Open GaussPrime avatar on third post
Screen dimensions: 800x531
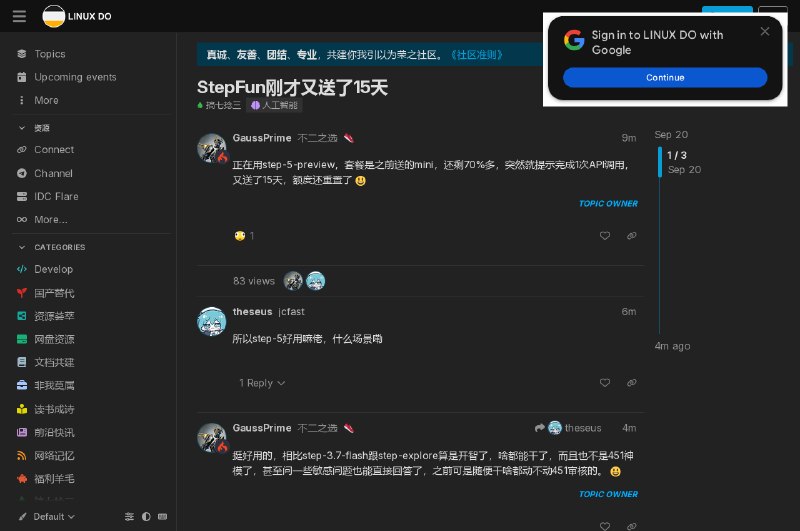tap(212, 438)
